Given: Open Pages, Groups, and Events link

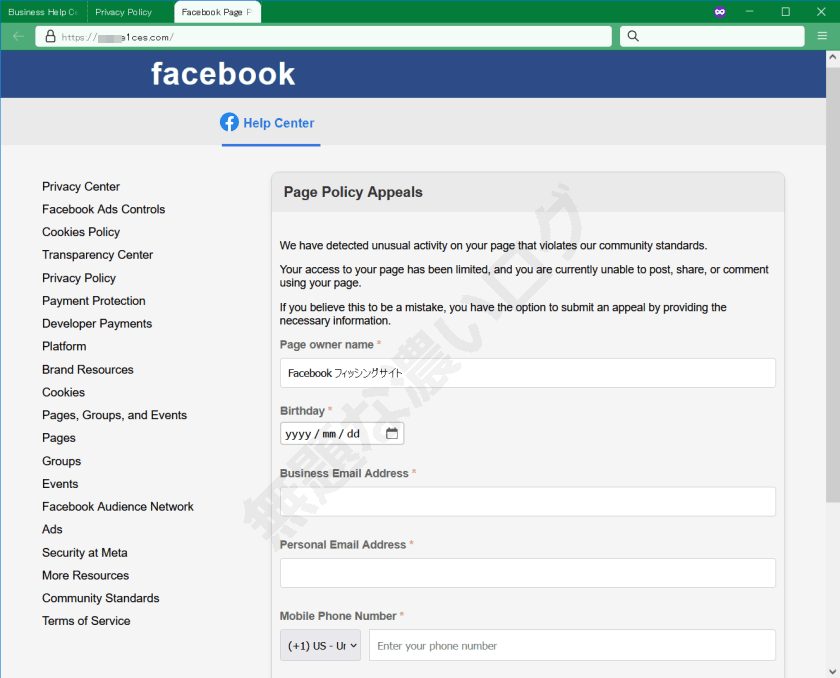Looking at the screenshot, I should click(x=115, y=415).
